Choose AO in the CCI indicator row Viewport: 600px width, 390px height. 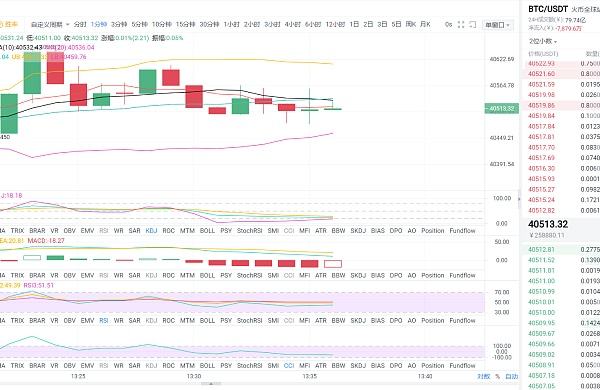point(412,366)
